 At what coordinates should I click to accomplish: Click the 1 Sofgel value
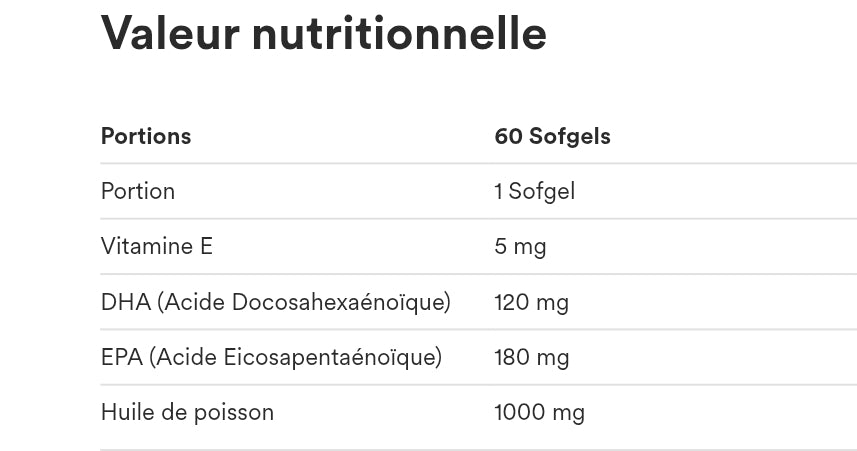click(535, 192)
